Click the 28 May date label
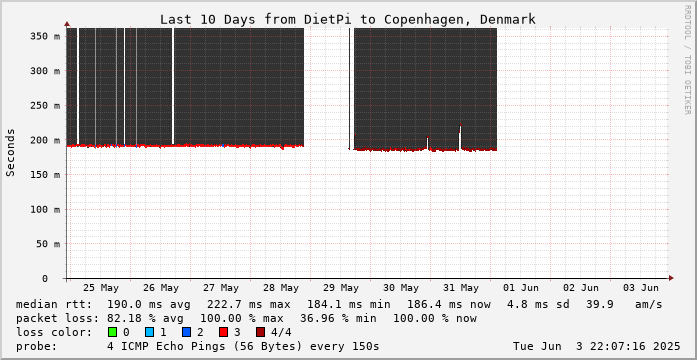Screen dimensions: 697x360 (x=281, y=288)
